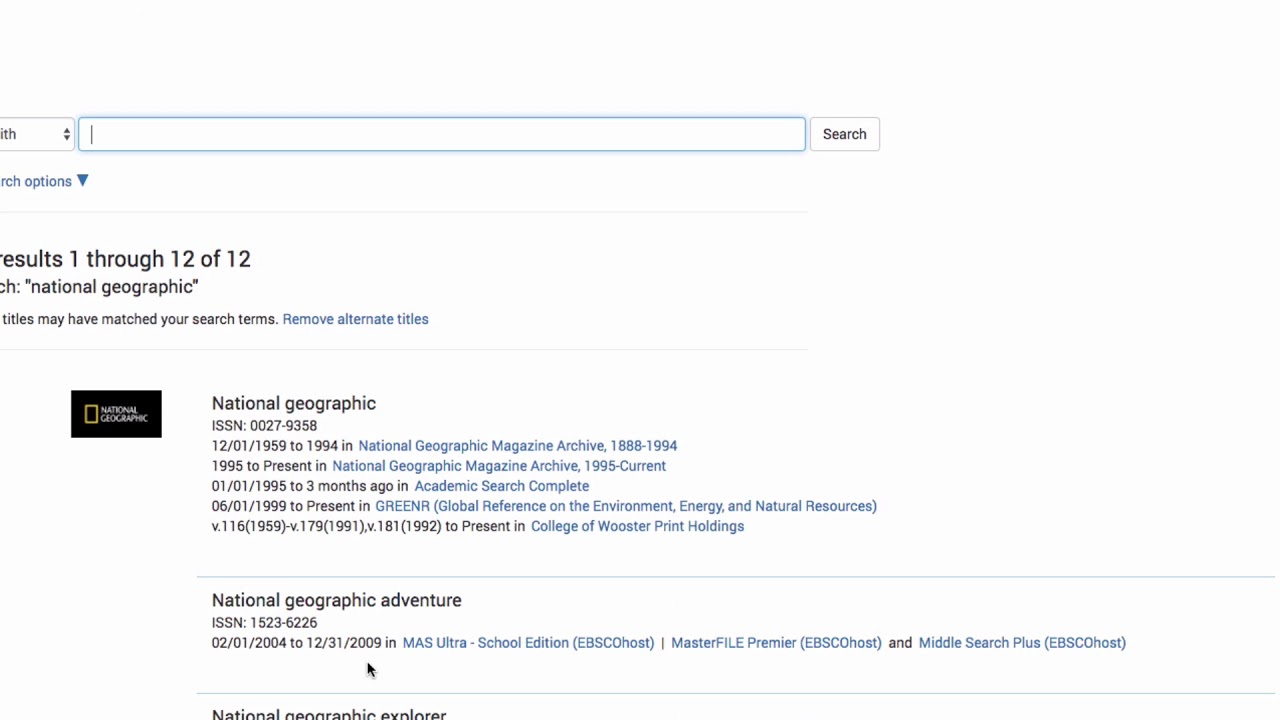Open College of Wooster Print Holdings
This screenshot has height=720, width=1280.
click(x=637, y=526)
